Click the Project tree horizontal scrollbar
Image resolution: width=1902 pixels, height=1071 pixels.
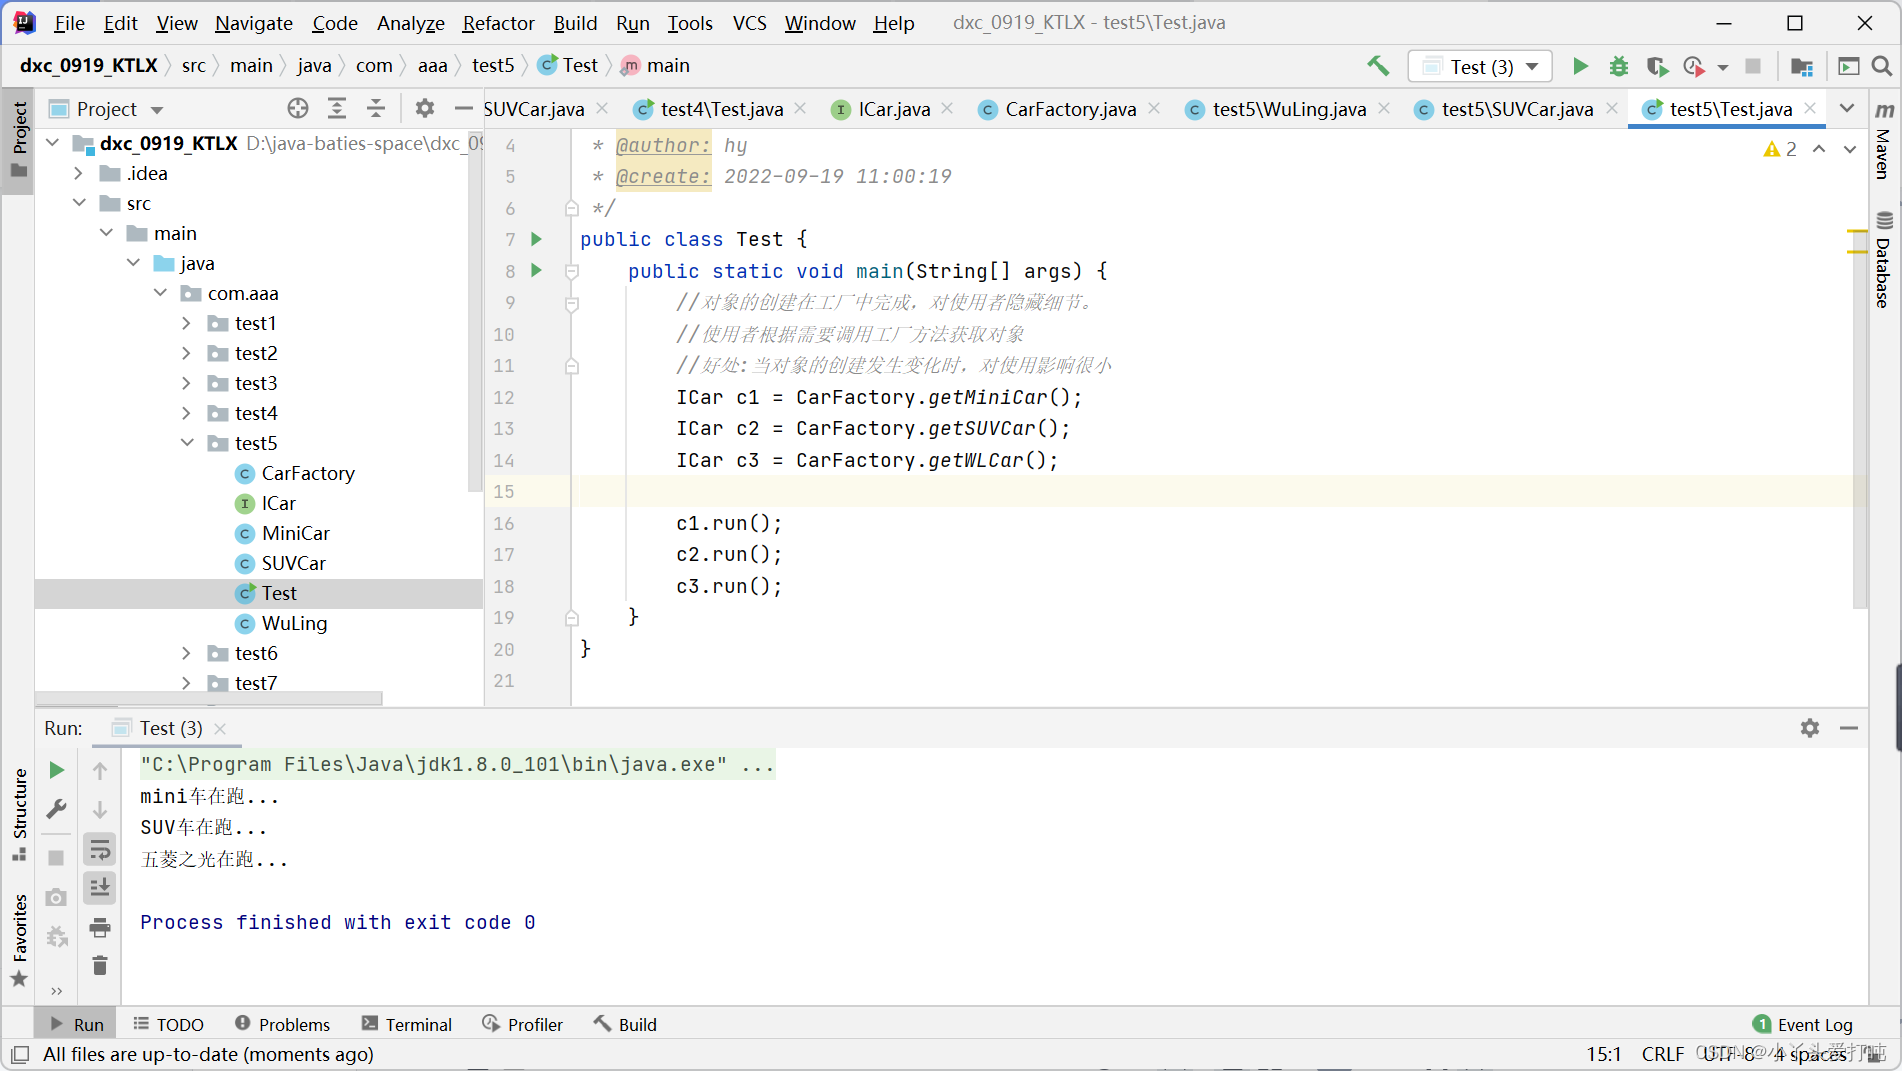pyautogui.click(x=208, y=698)
